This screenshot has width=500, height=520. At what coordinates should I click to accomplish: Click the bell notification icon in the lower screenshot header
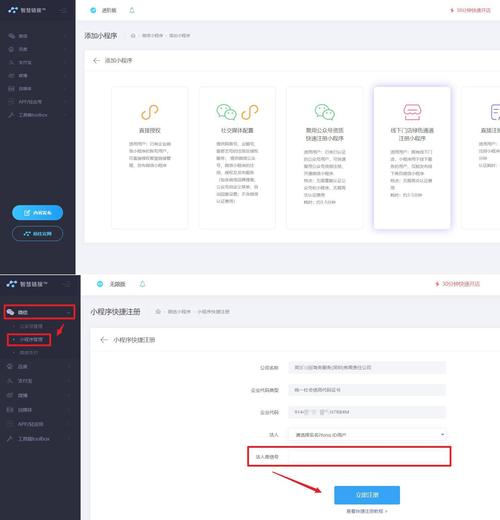142,284
